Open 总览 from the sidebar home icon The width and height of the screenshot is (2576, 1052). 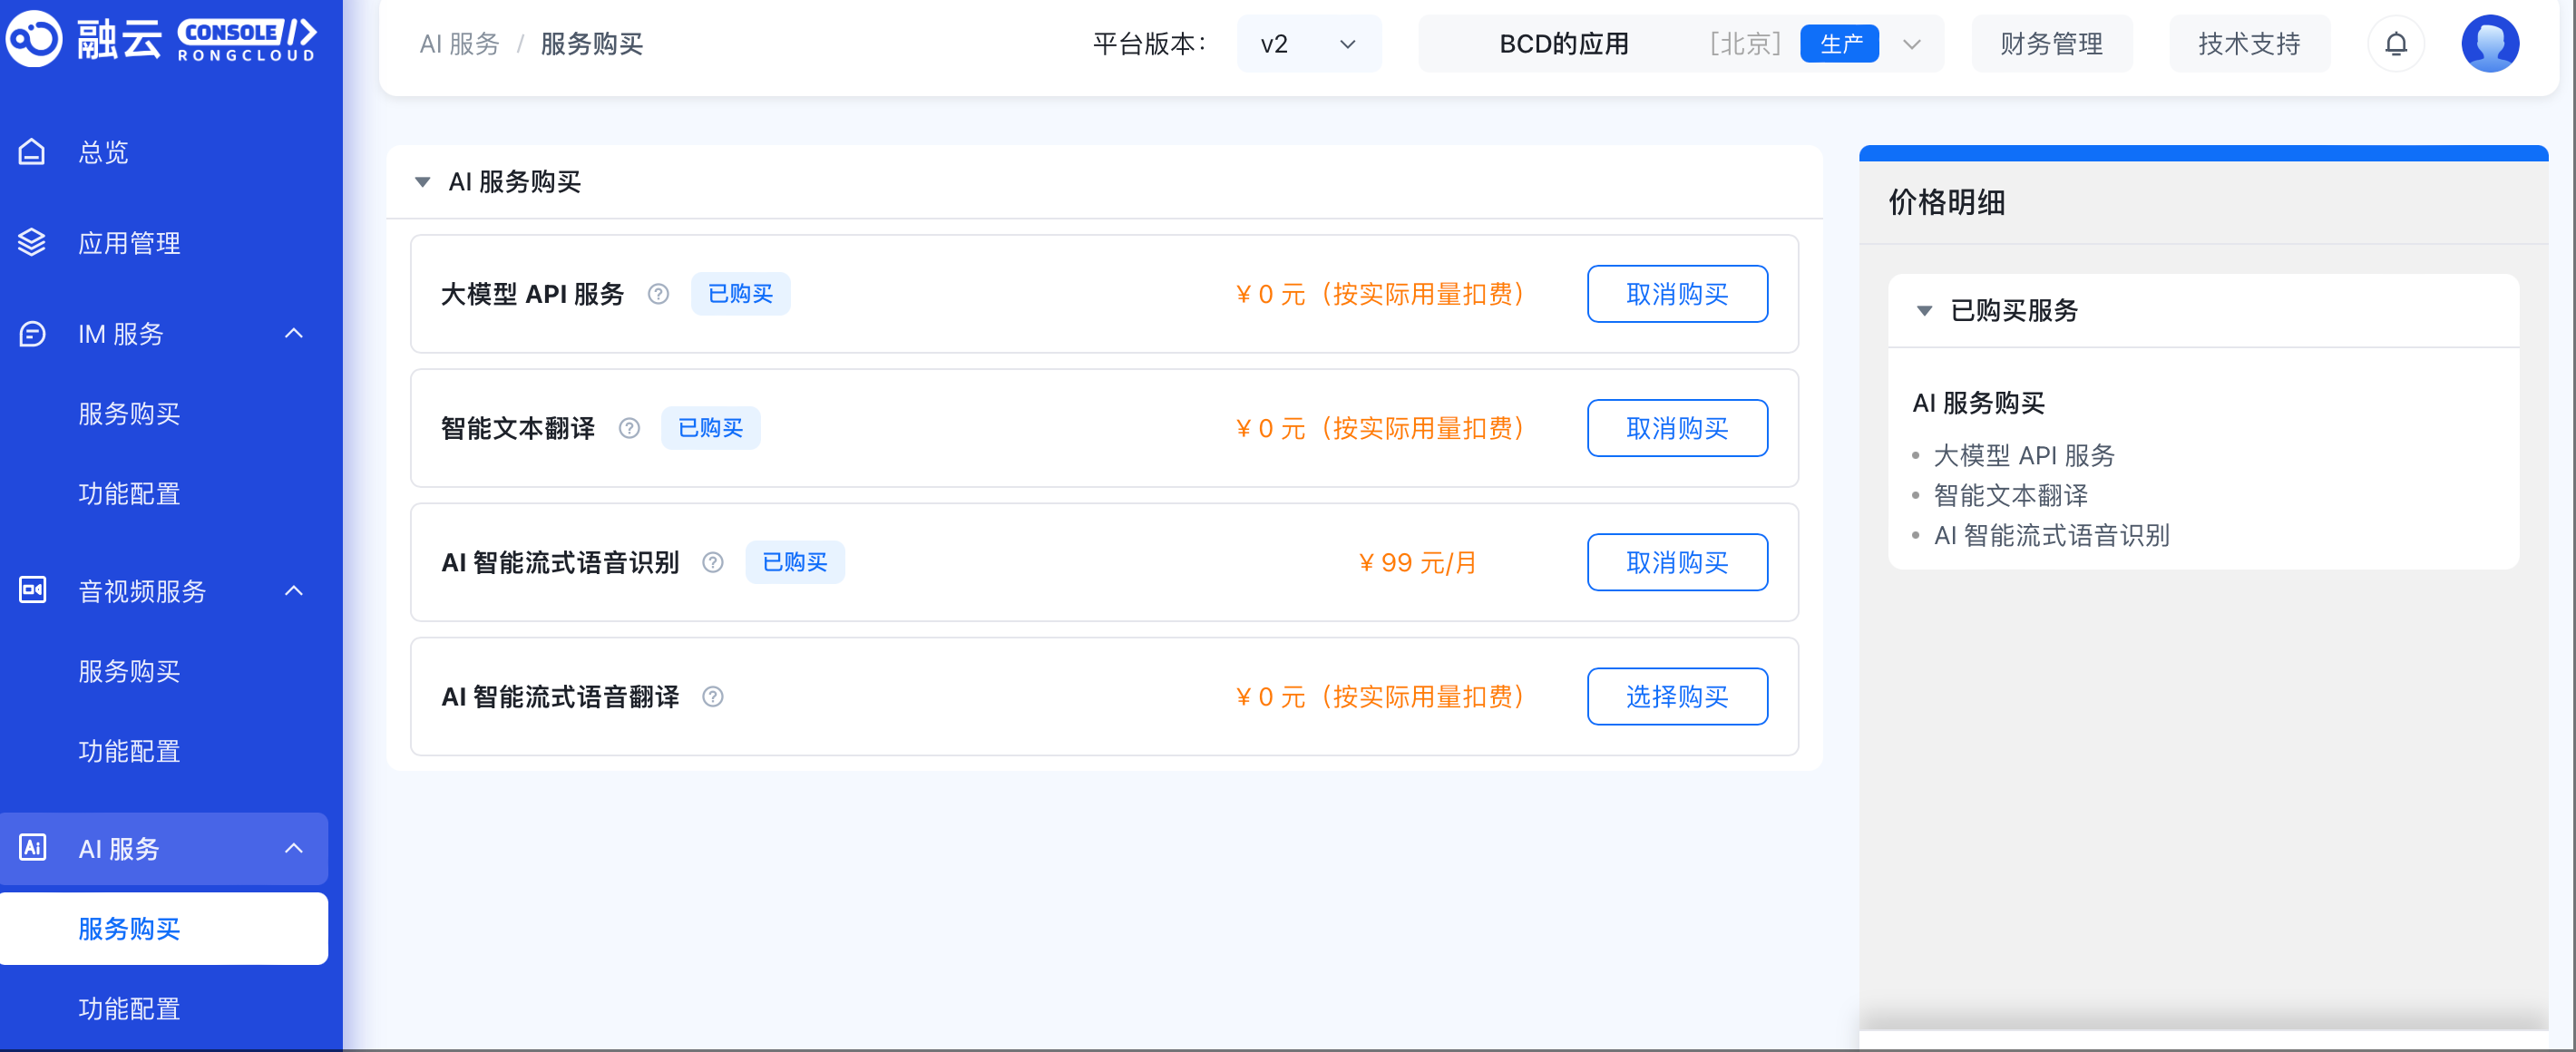click(32, 152)
